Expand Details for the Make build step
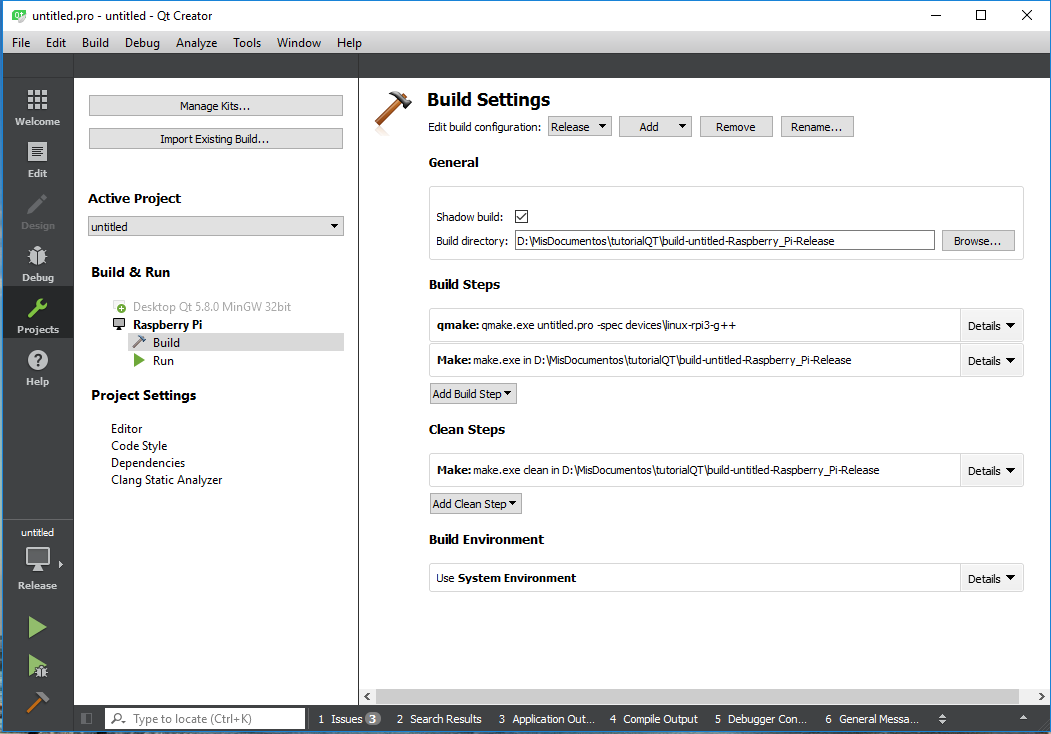Viewport: 1051px width, 734px height. coord(991,361)
